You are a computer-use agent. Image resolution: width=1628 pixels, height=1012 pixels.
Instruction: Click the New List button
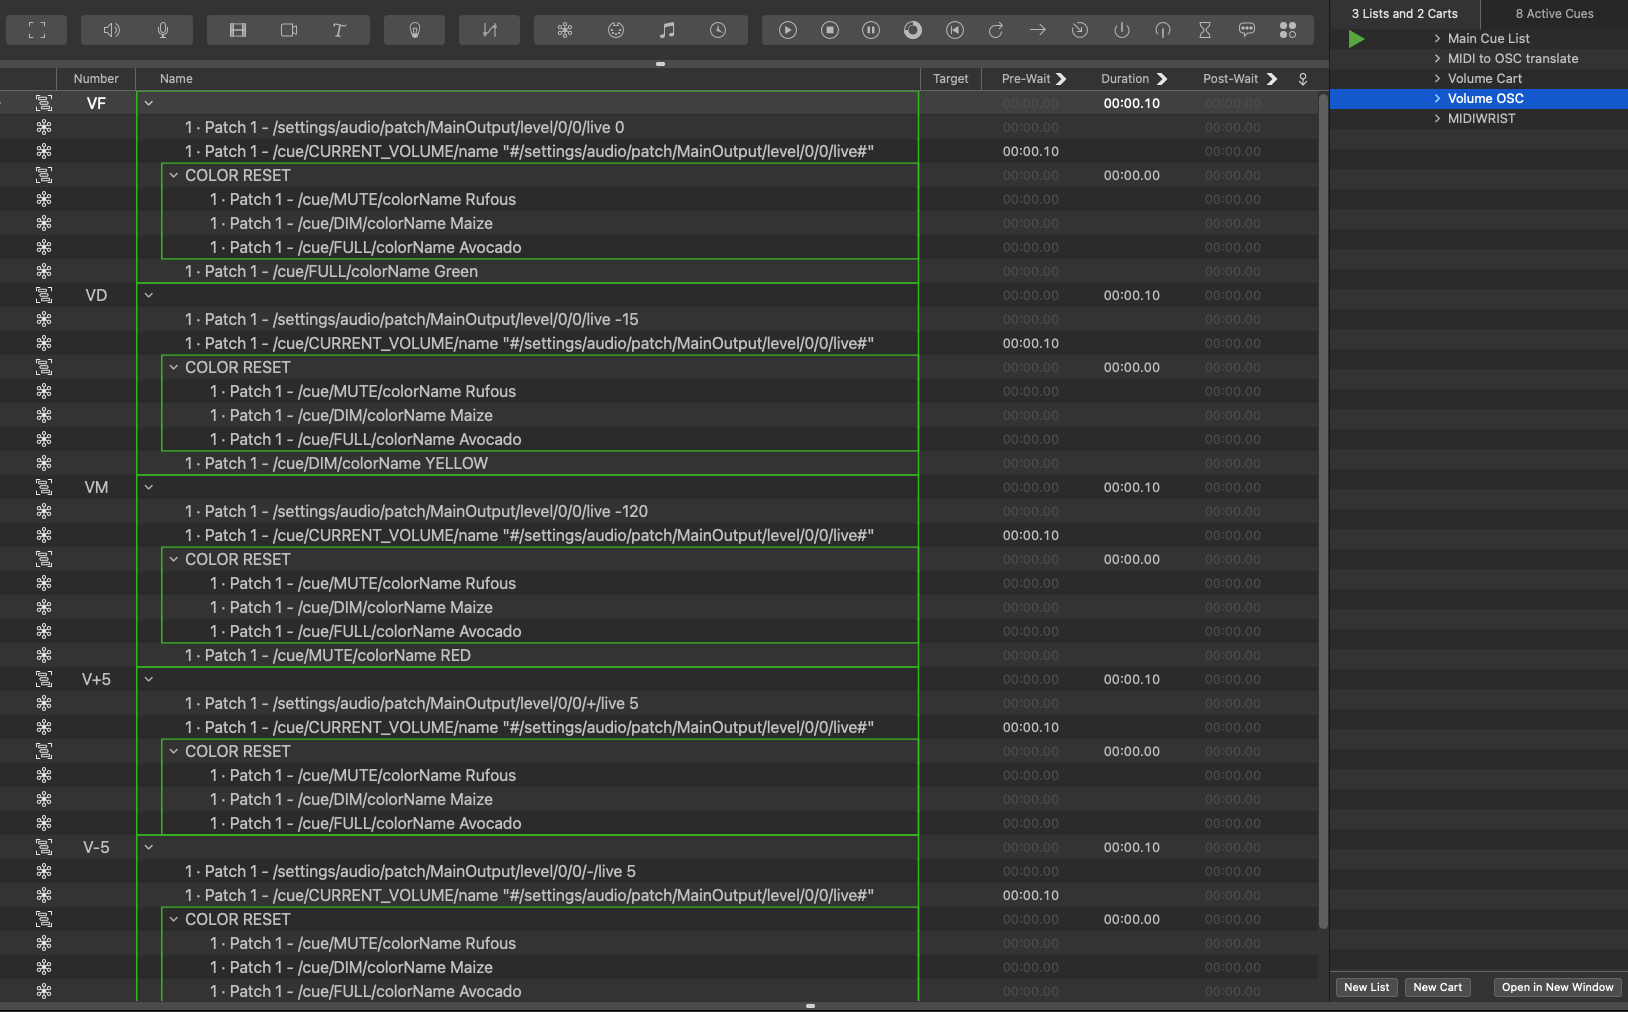(x=1366, y=987)
